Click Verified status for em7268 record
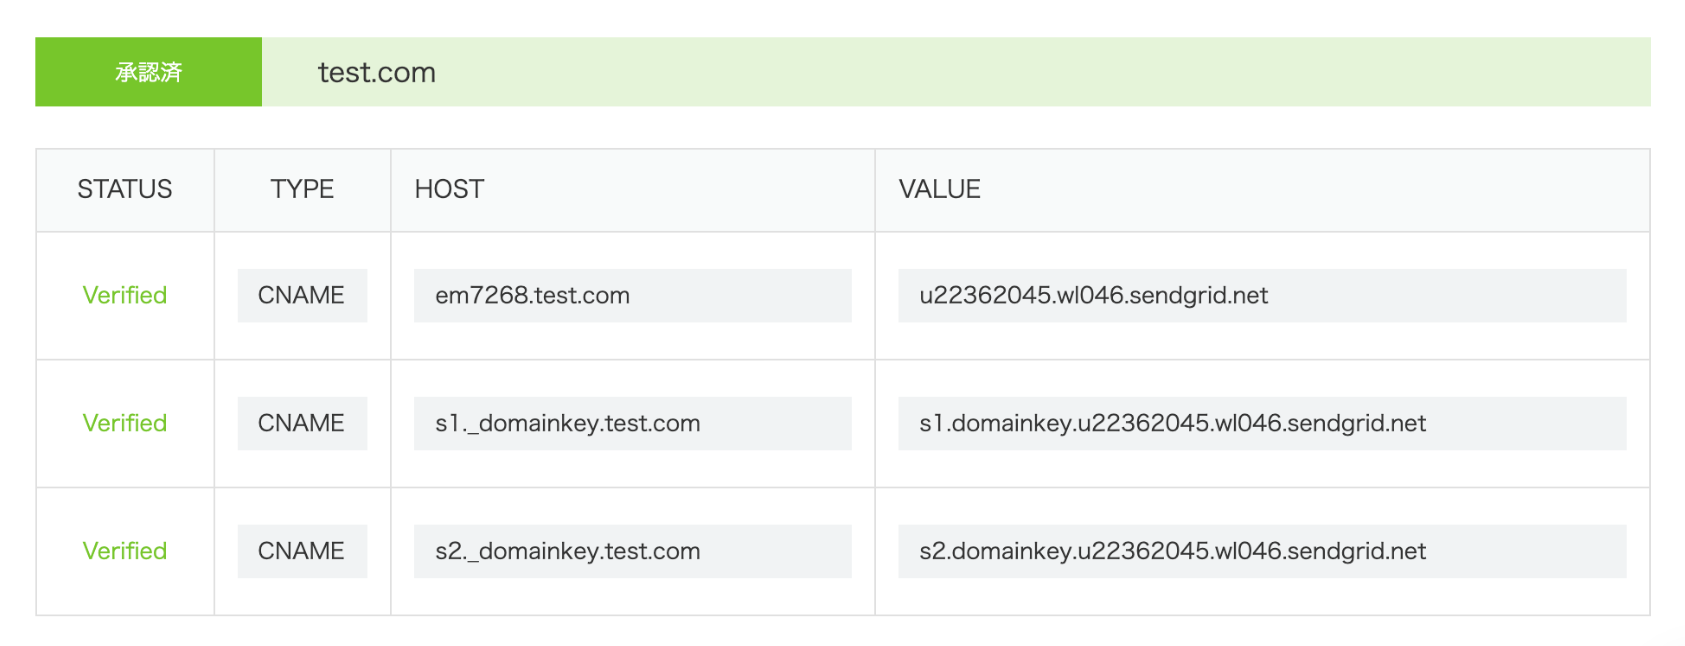This screenshot has width=1685, height=646. (x=125, y=295)
